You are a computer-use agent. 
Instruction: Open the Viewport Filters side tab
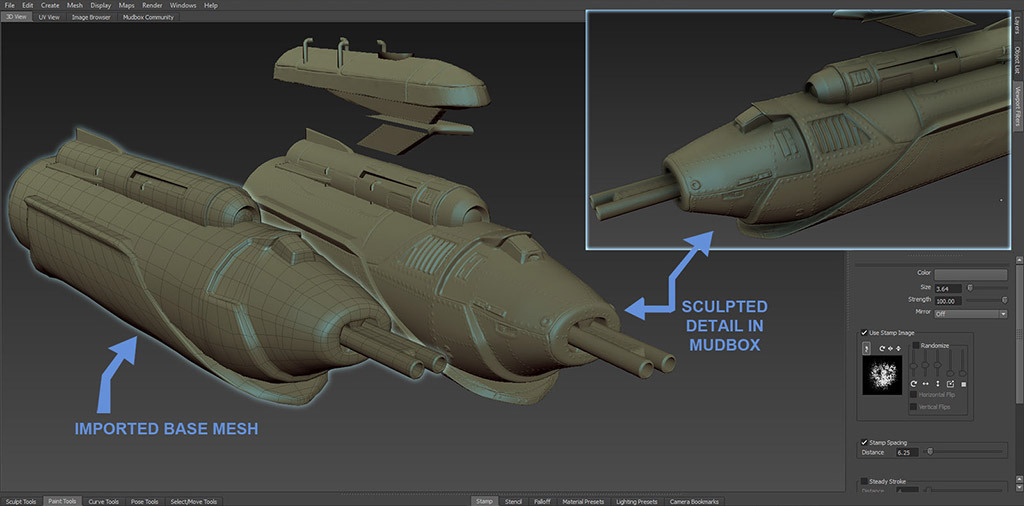(1017, 104)
